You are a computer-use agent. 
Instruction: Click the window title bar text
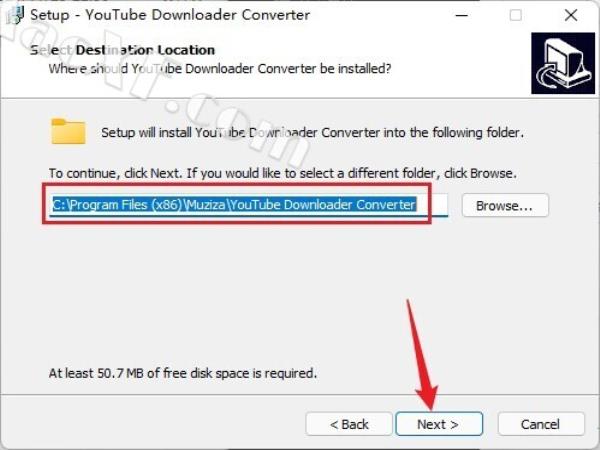click(x=170, y=15)
